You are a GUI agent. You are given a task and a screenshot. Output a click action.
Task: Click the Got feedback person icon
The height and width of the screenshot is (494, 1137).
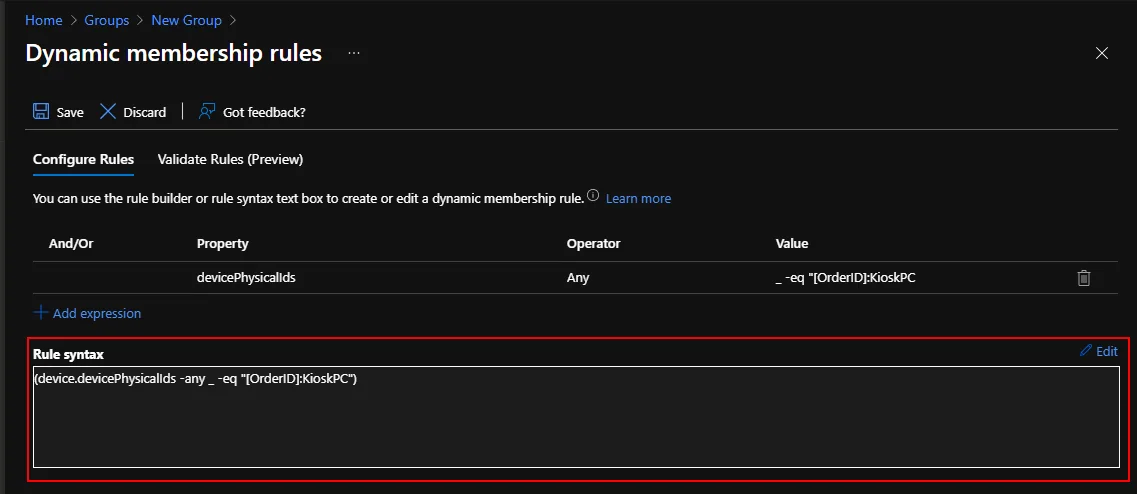(x=207, y=112)
